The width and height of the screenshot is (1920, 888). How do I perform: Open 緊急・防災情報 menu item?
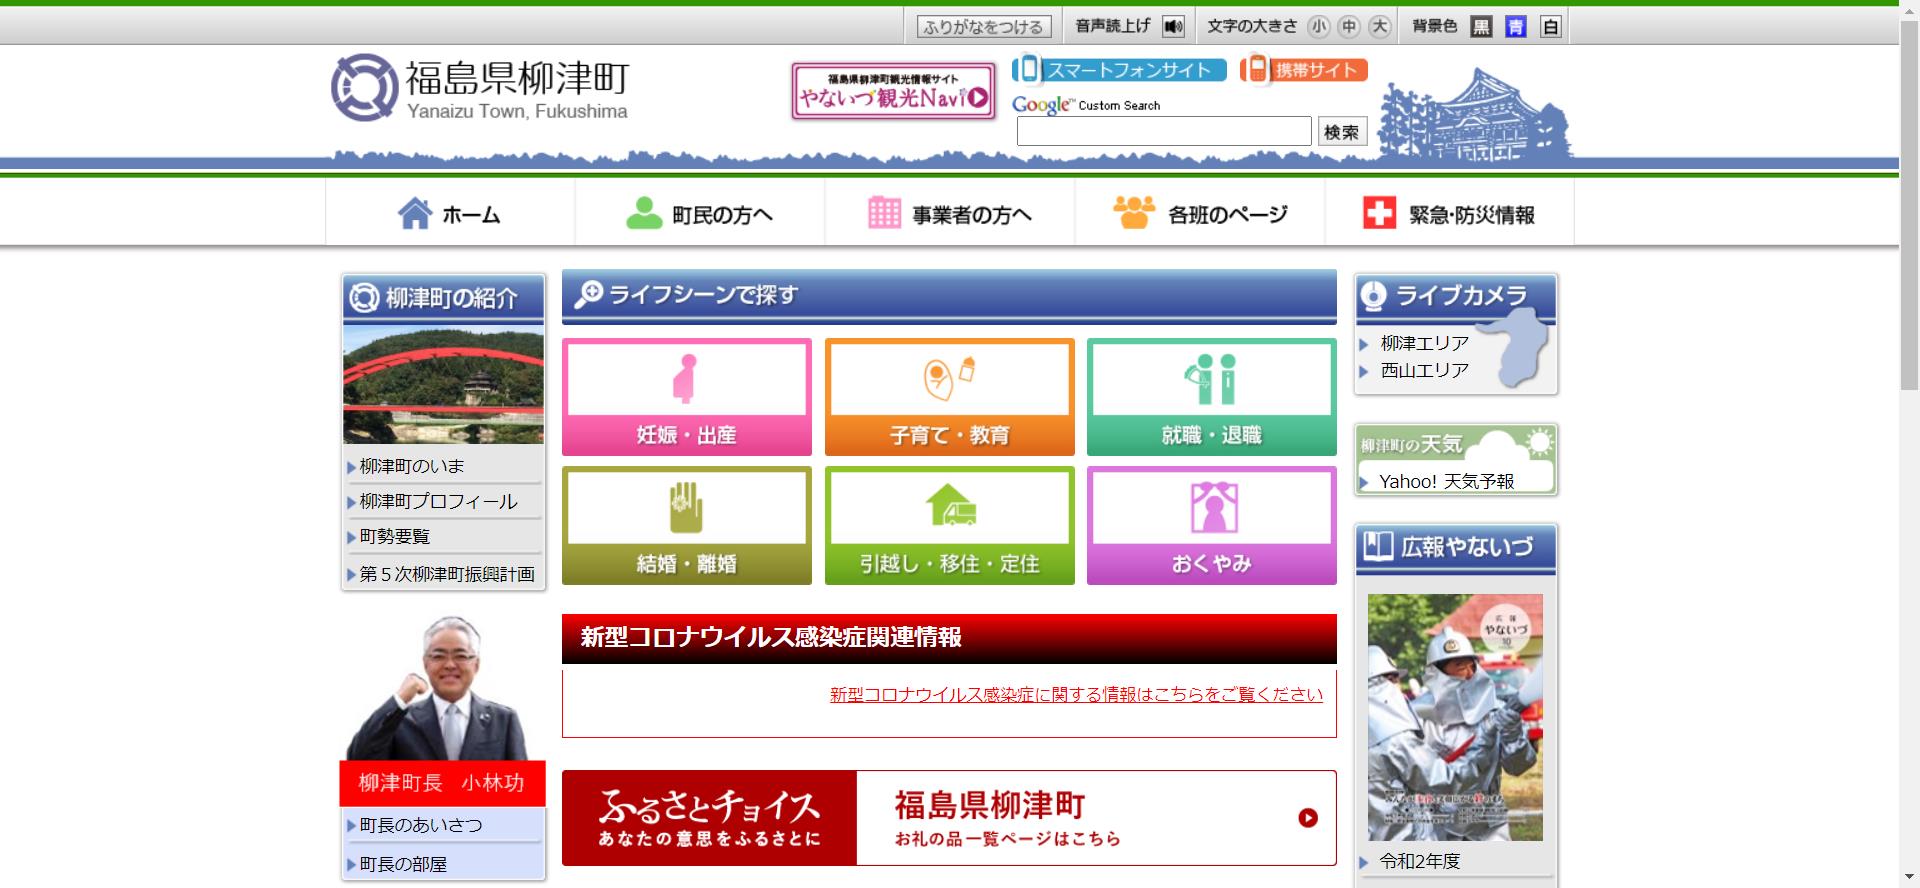(1450, 214)
